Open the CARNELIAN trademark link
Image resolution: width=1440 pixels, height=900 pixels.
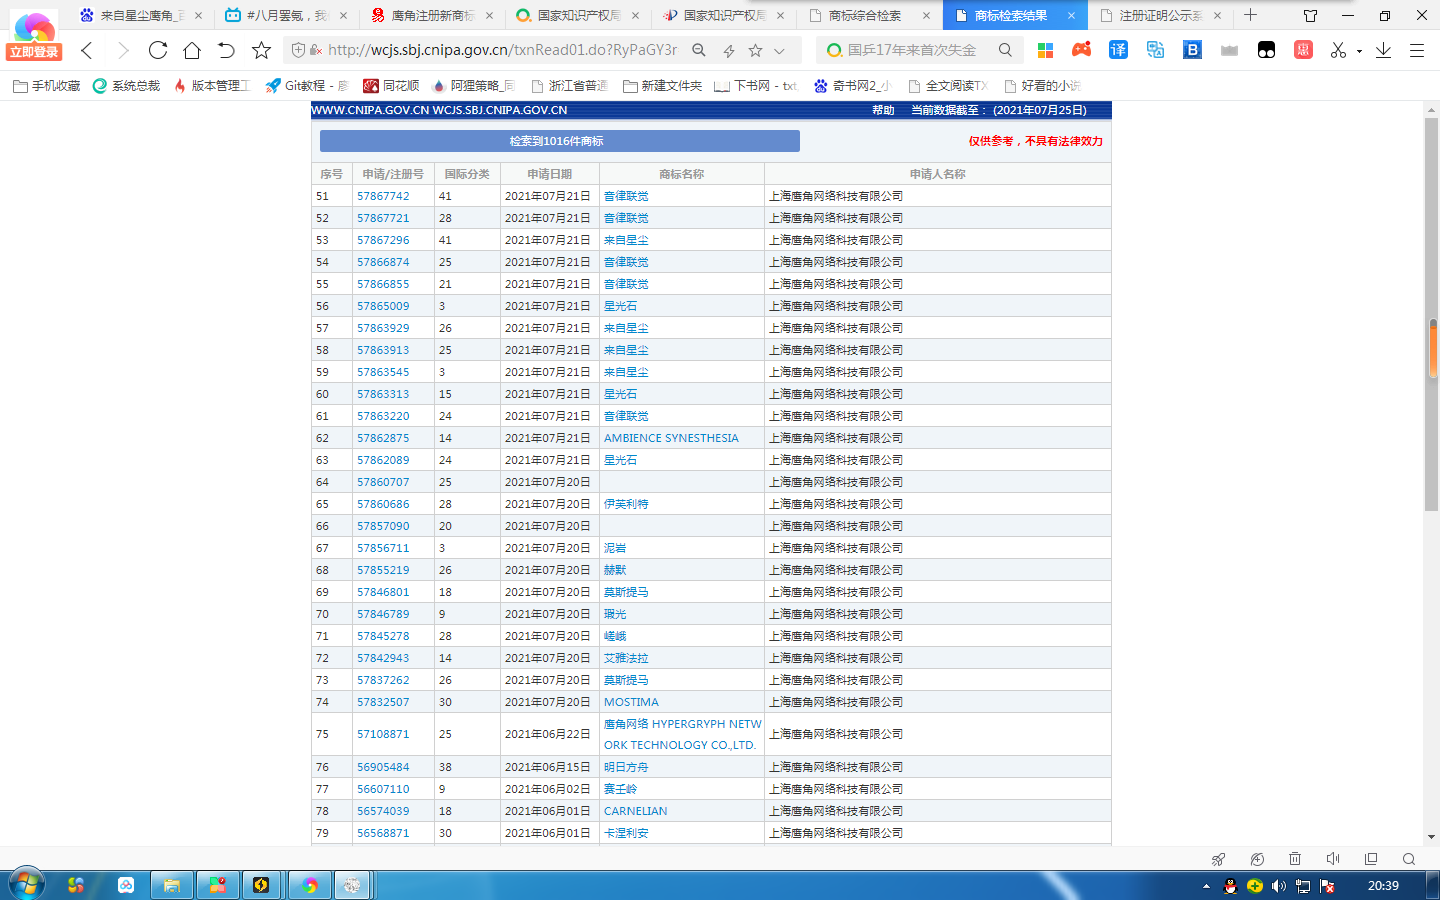(x=635, y=811)
